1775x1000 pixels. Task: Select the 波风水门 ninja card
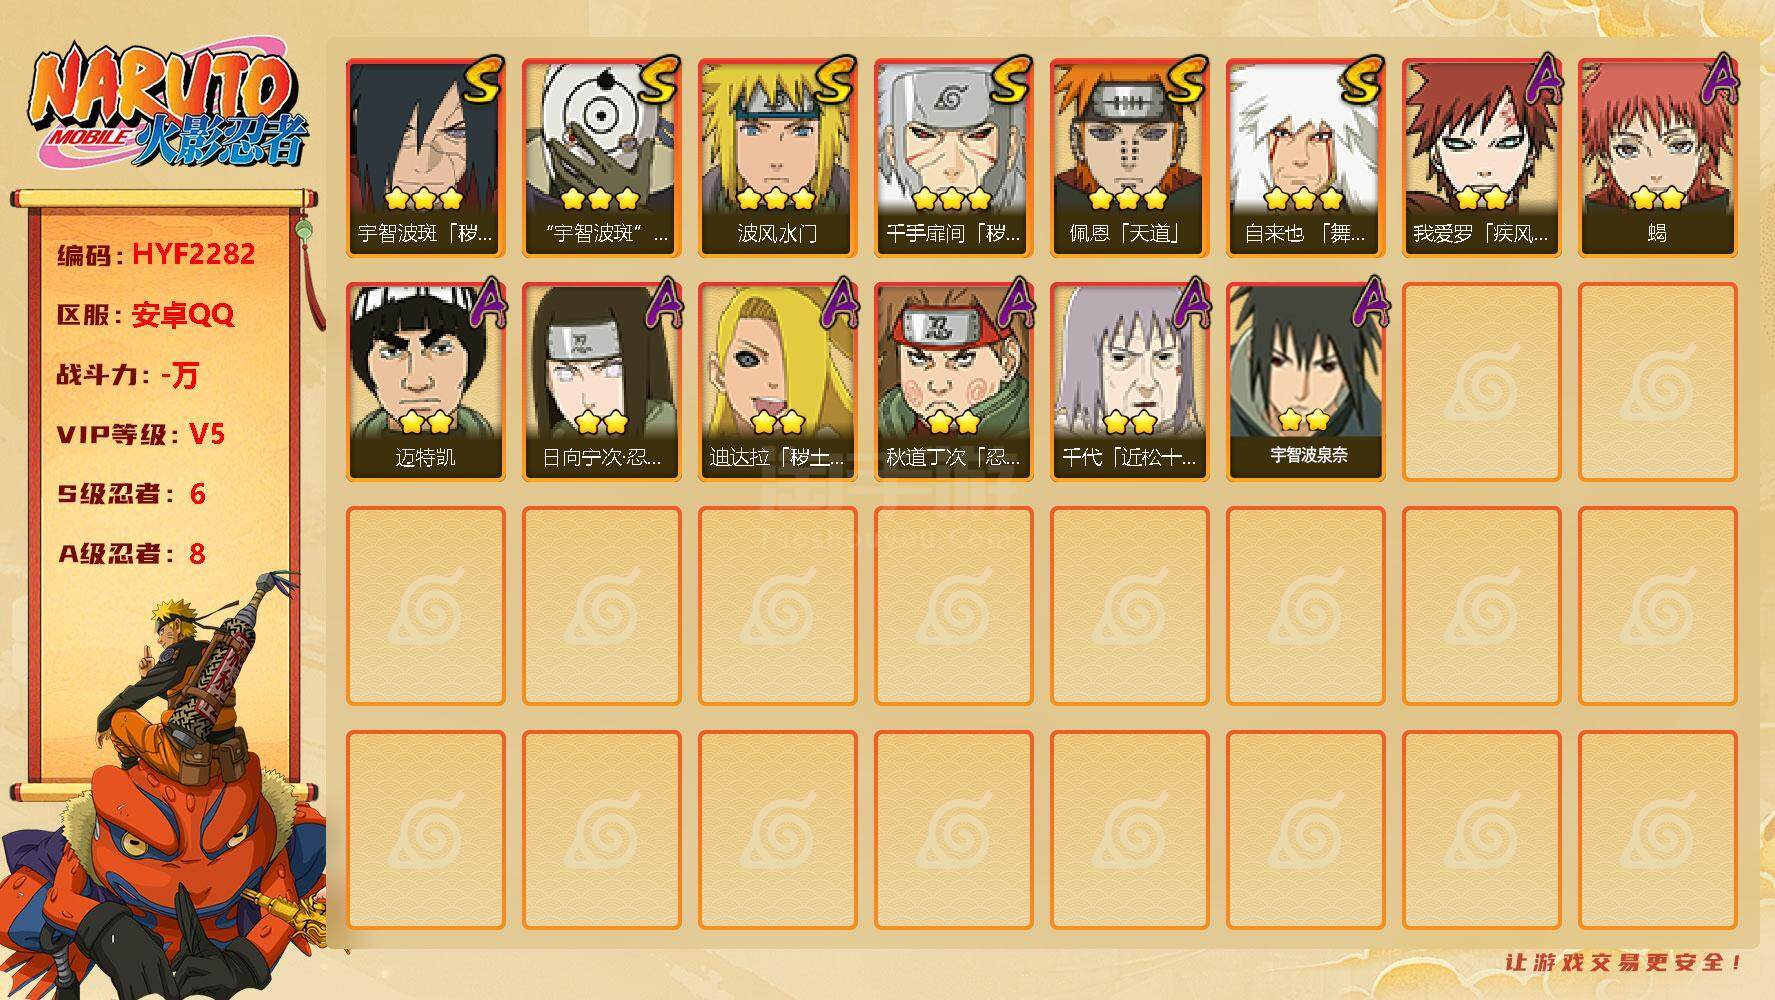(777, 158)
